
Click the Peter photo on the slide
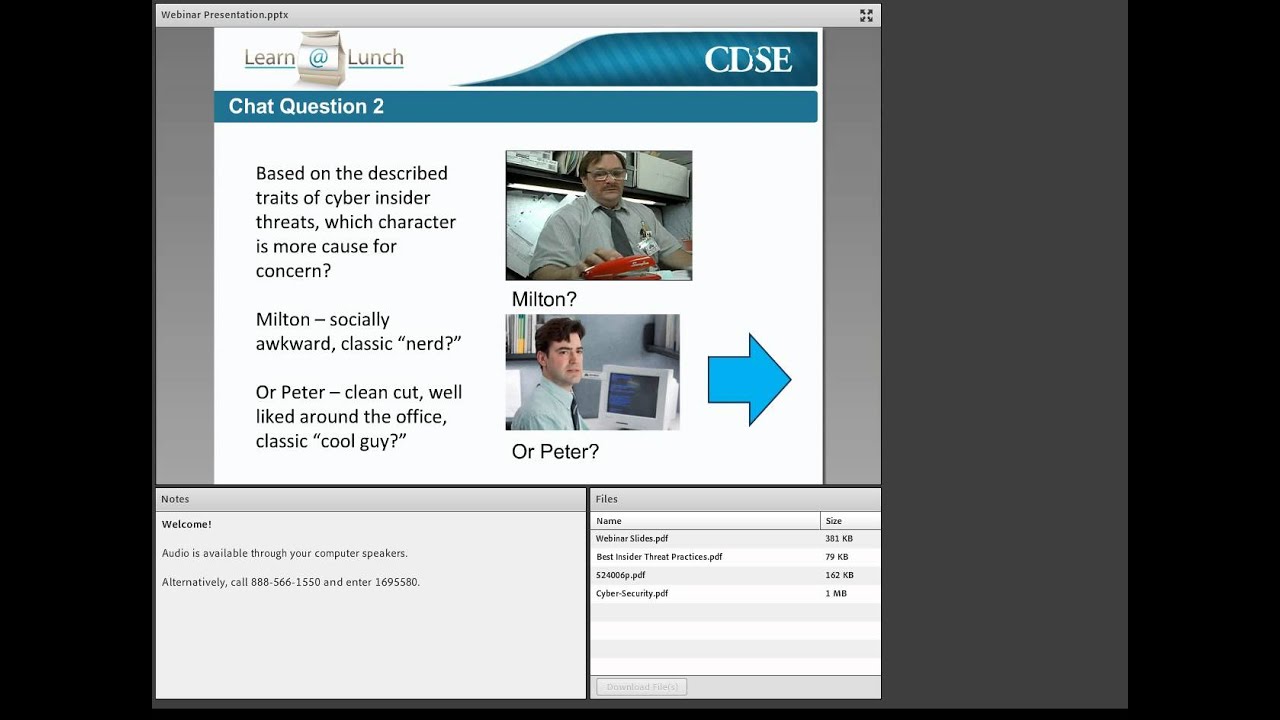(x=592, y=372)
